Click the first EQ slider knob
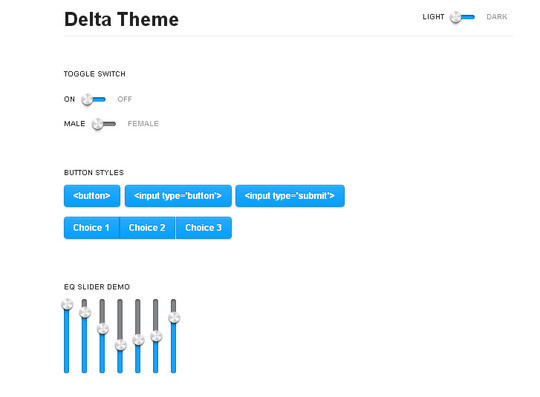The image size is (540, 397). click(x=67, y=304)
